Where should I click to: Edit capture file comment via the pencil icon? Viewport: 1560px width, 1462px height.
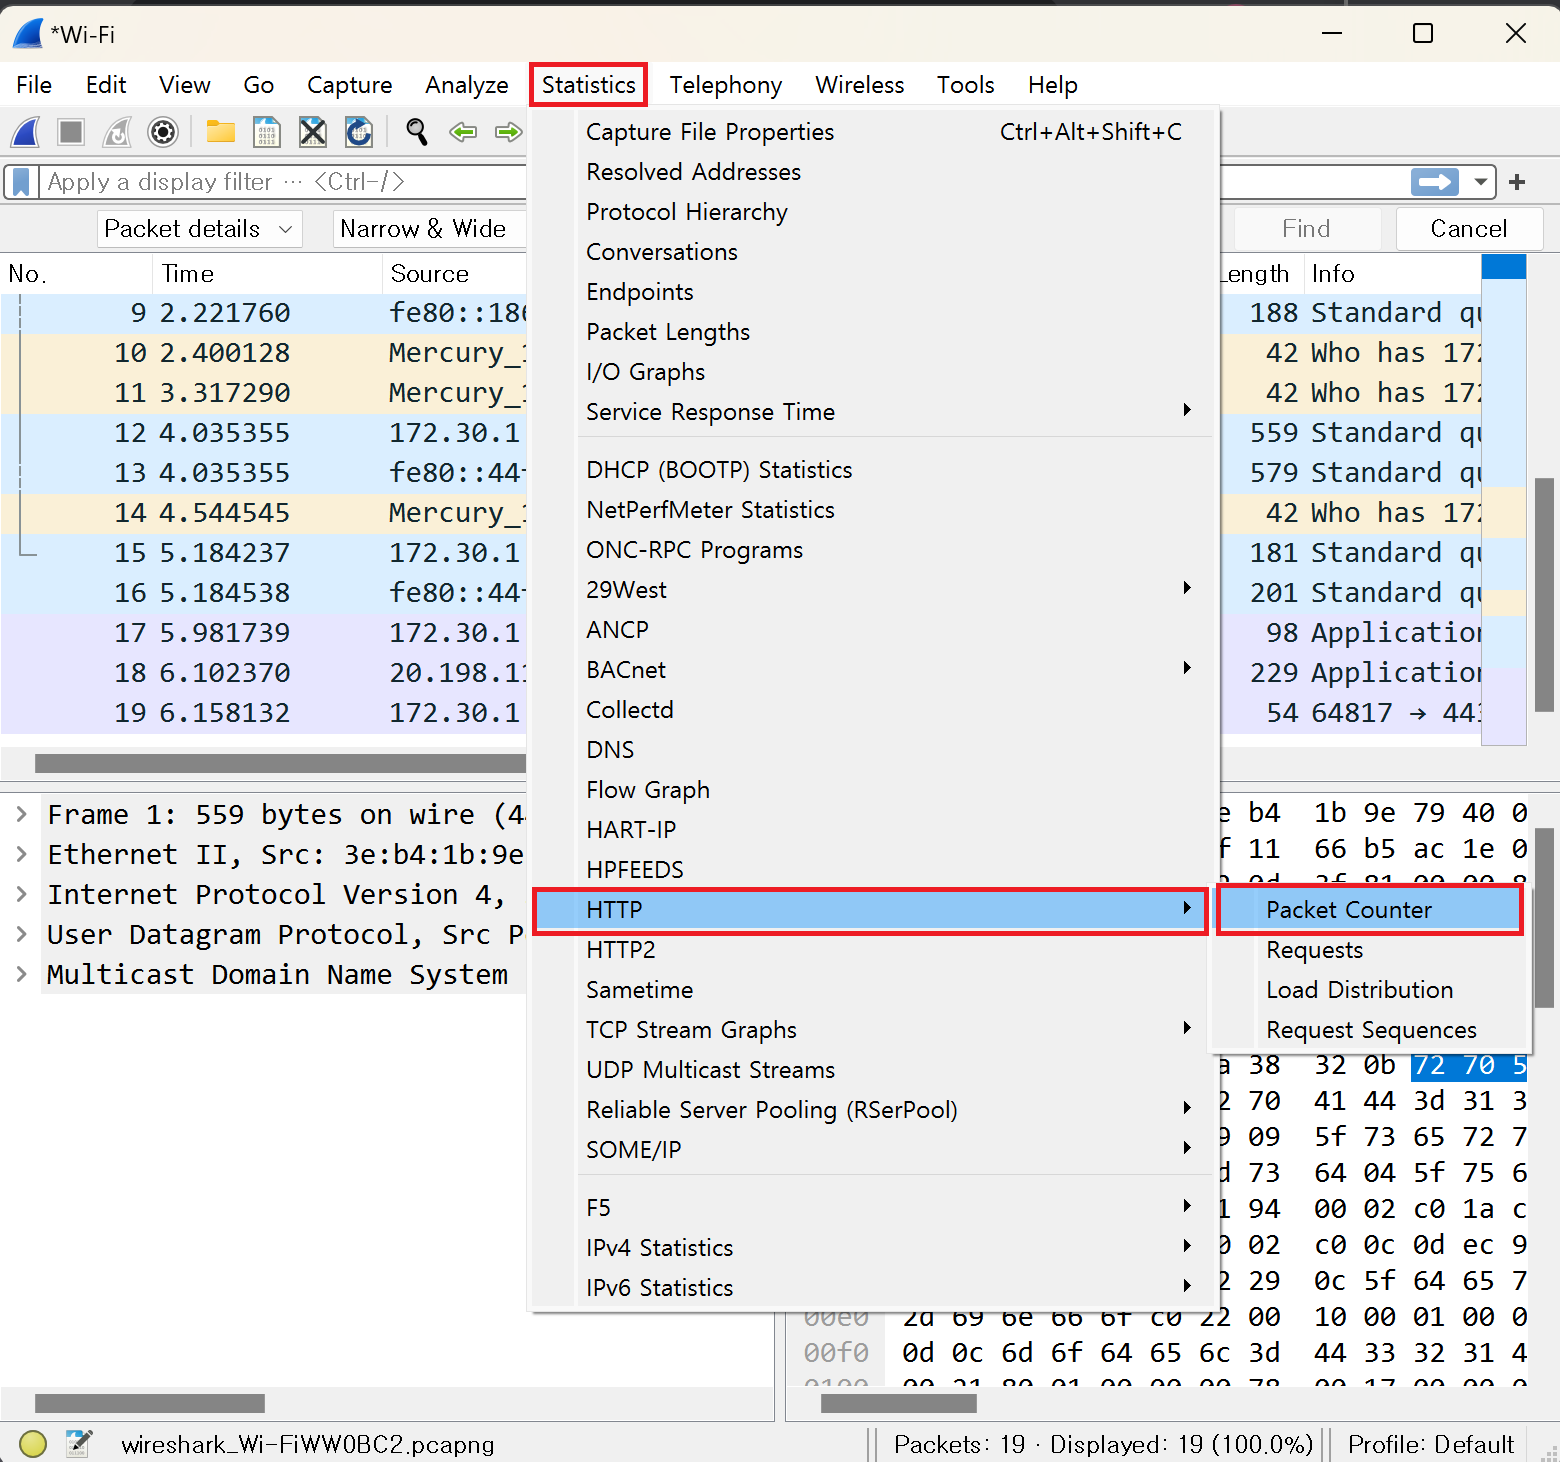pyautogui.click(x=79, y=1444)
